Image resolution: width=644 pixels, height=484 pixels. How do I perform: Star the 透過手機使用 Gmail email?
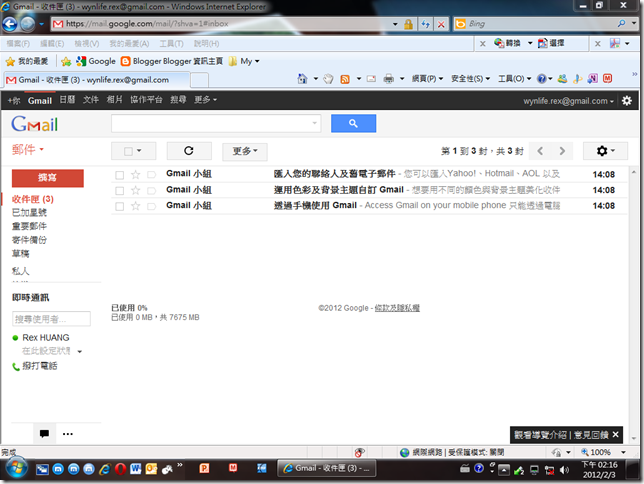(x=135, y=206)
